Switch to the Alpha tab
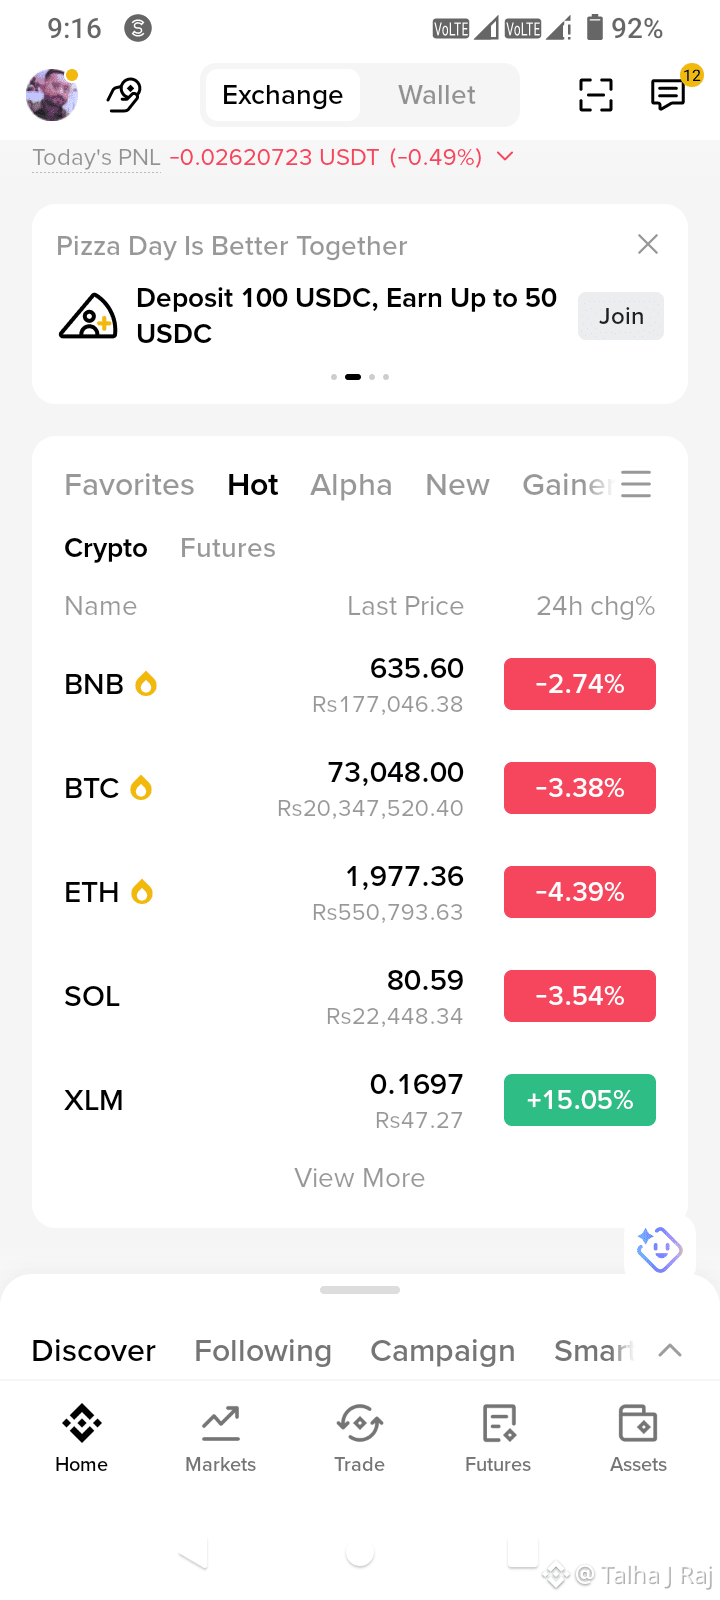The width and height of the screenshot is (720, 1600). pos(351,485)
